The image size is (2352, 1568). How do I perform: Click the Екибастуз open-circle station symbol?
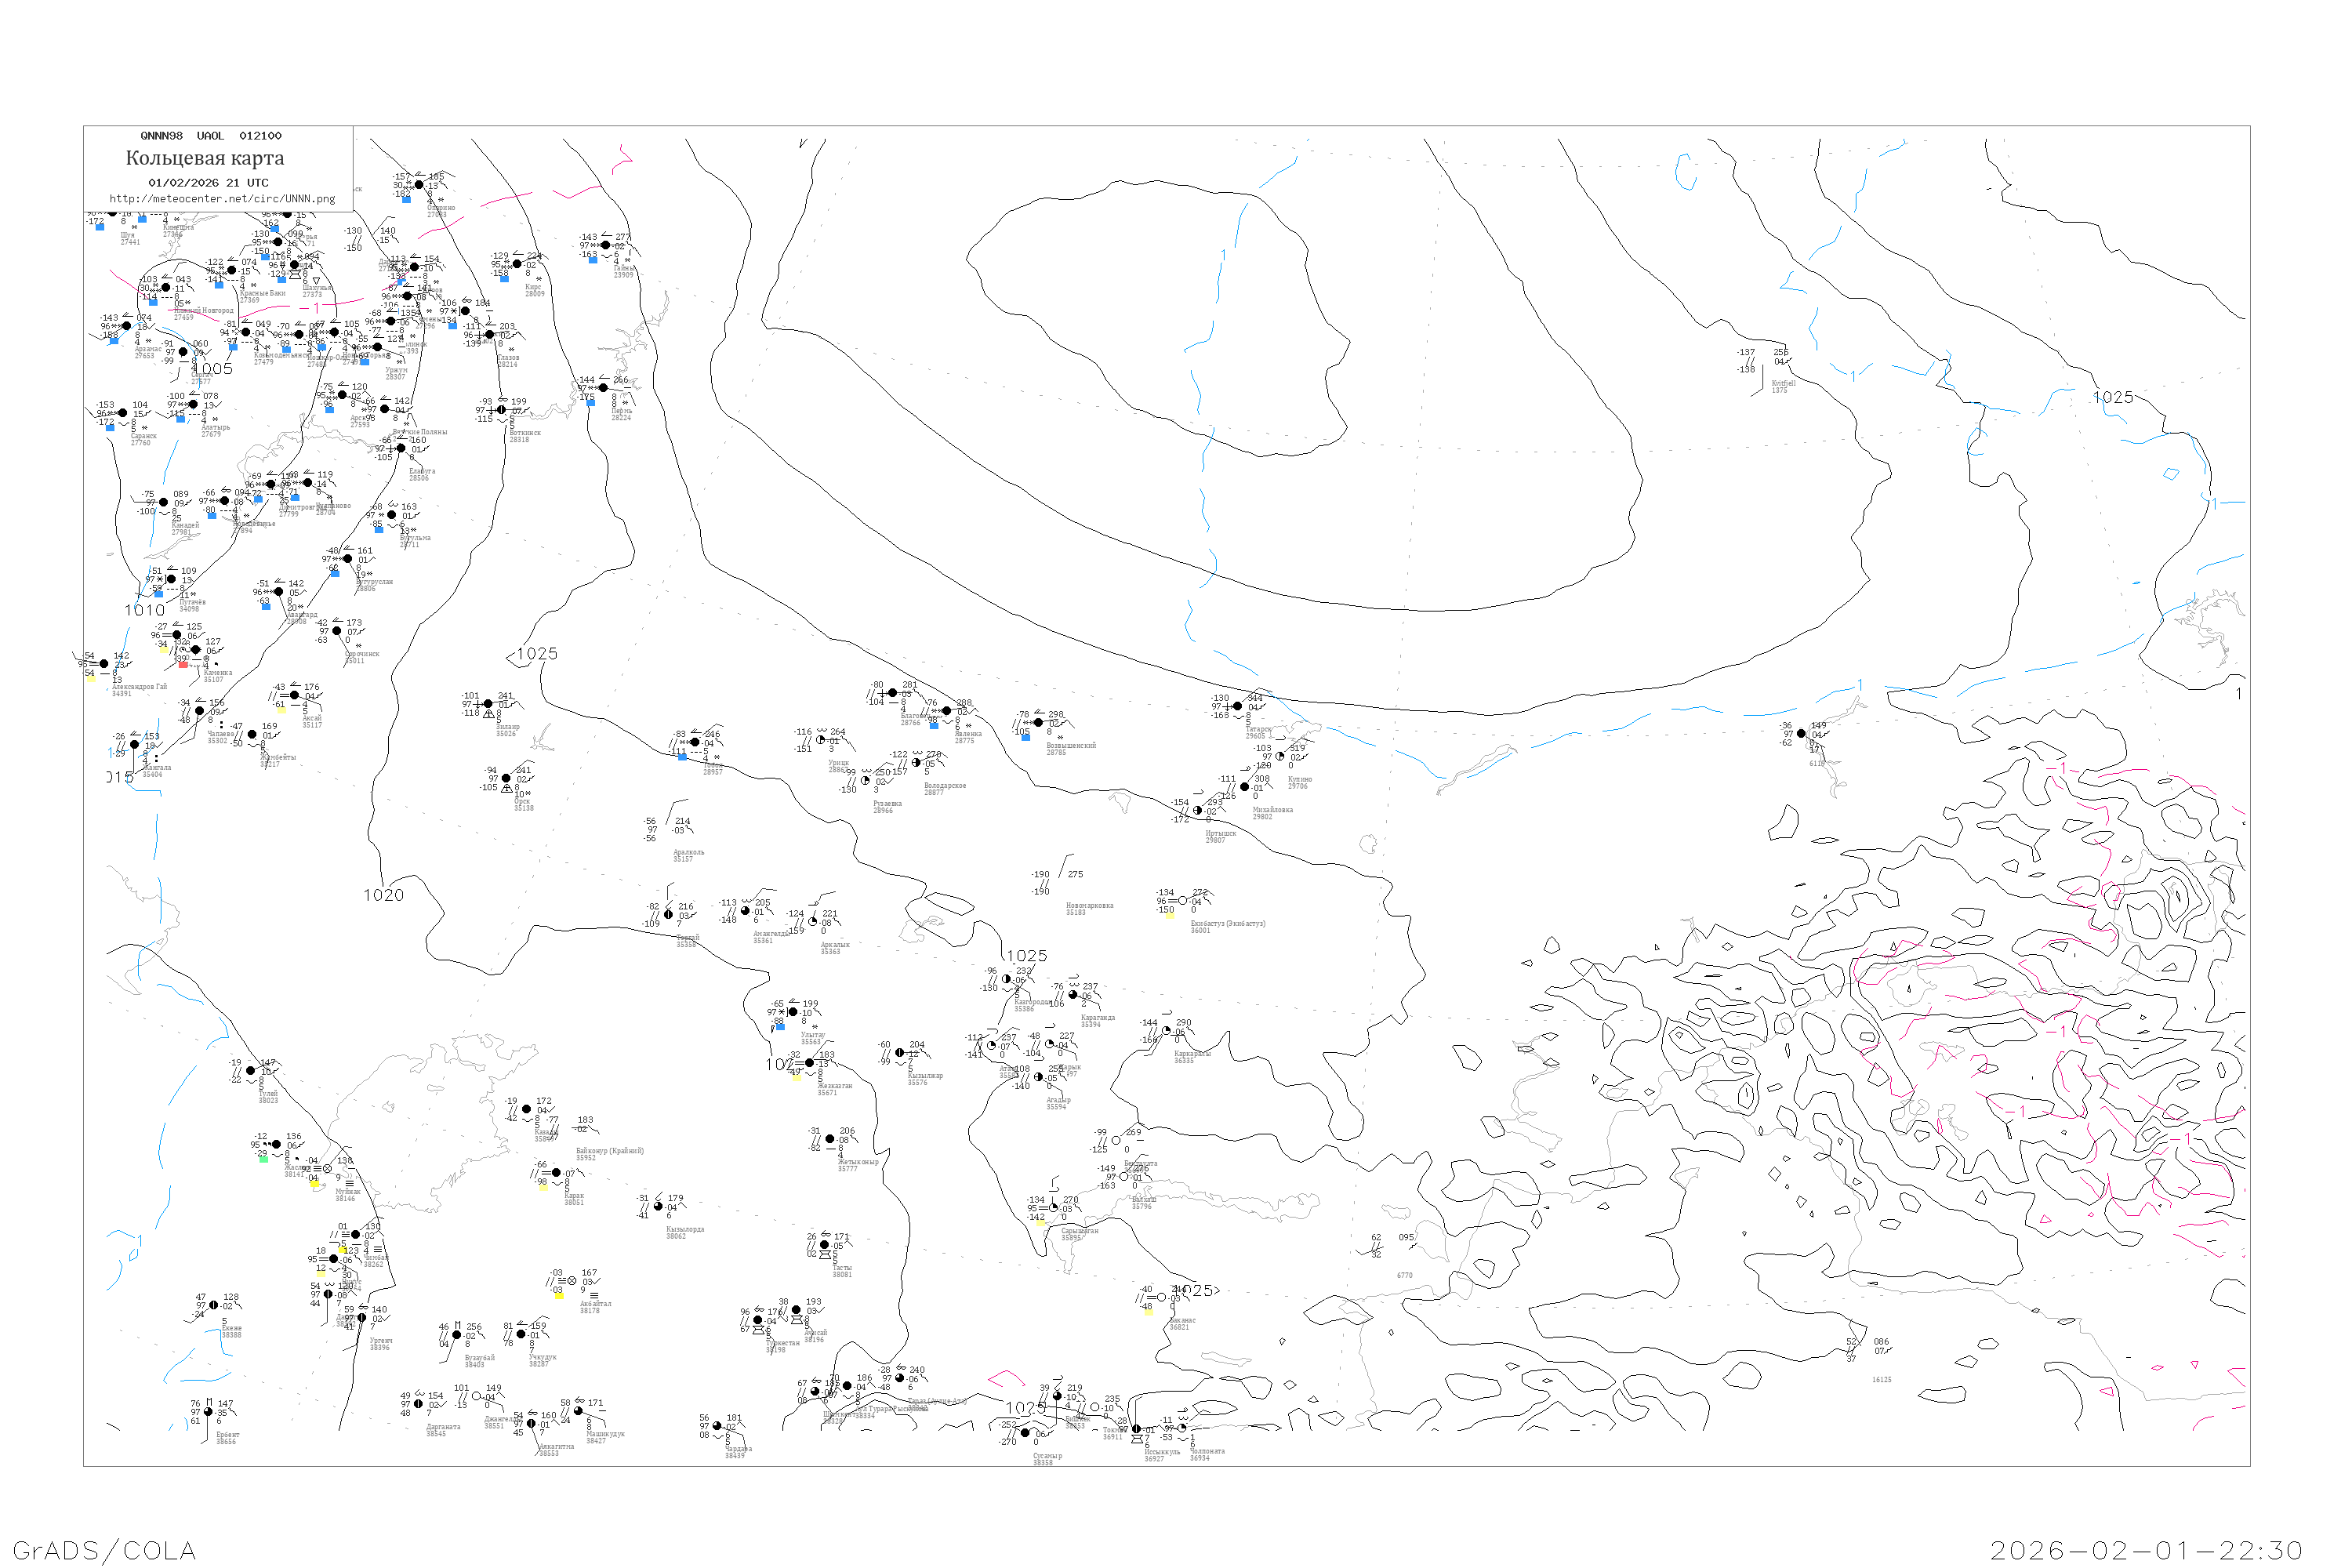(x=1182, y=901)
